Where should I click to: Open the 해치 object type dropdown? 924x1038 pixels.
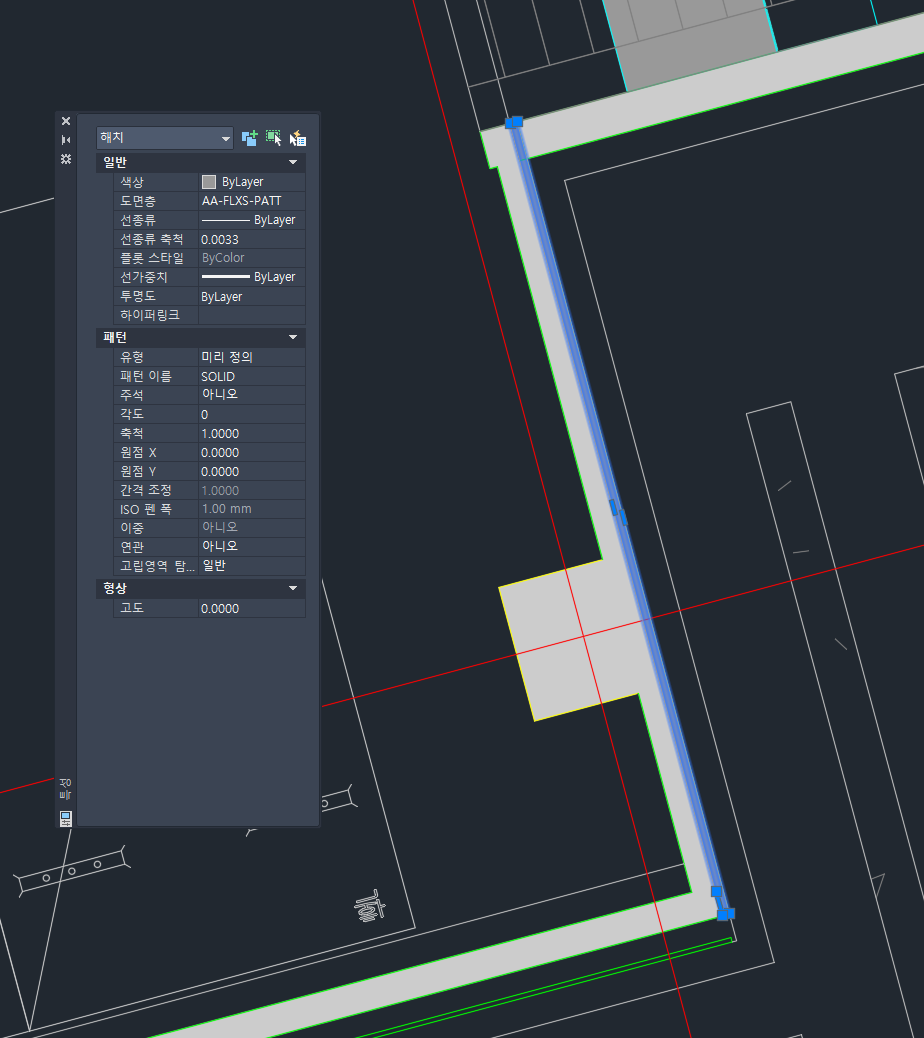coord(165,138)
